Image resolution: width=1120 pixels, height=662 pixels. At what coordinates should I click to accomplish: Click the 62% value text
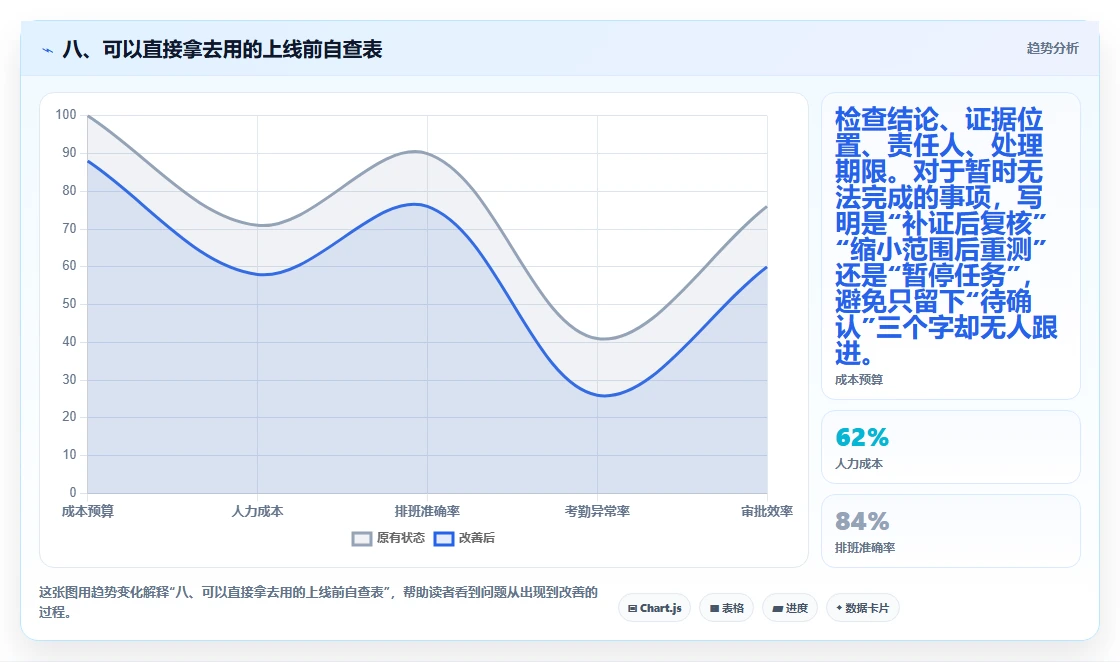pyautogui.click(x=862, y=437)
